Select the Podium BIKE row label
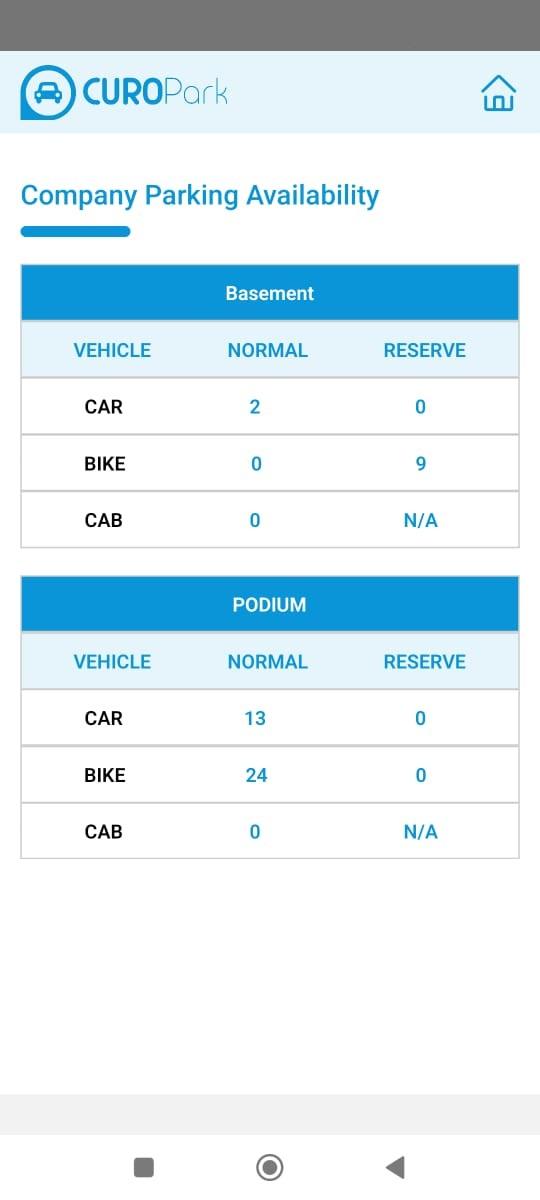This screenshot has width=540, height=1200. [105, 775]
